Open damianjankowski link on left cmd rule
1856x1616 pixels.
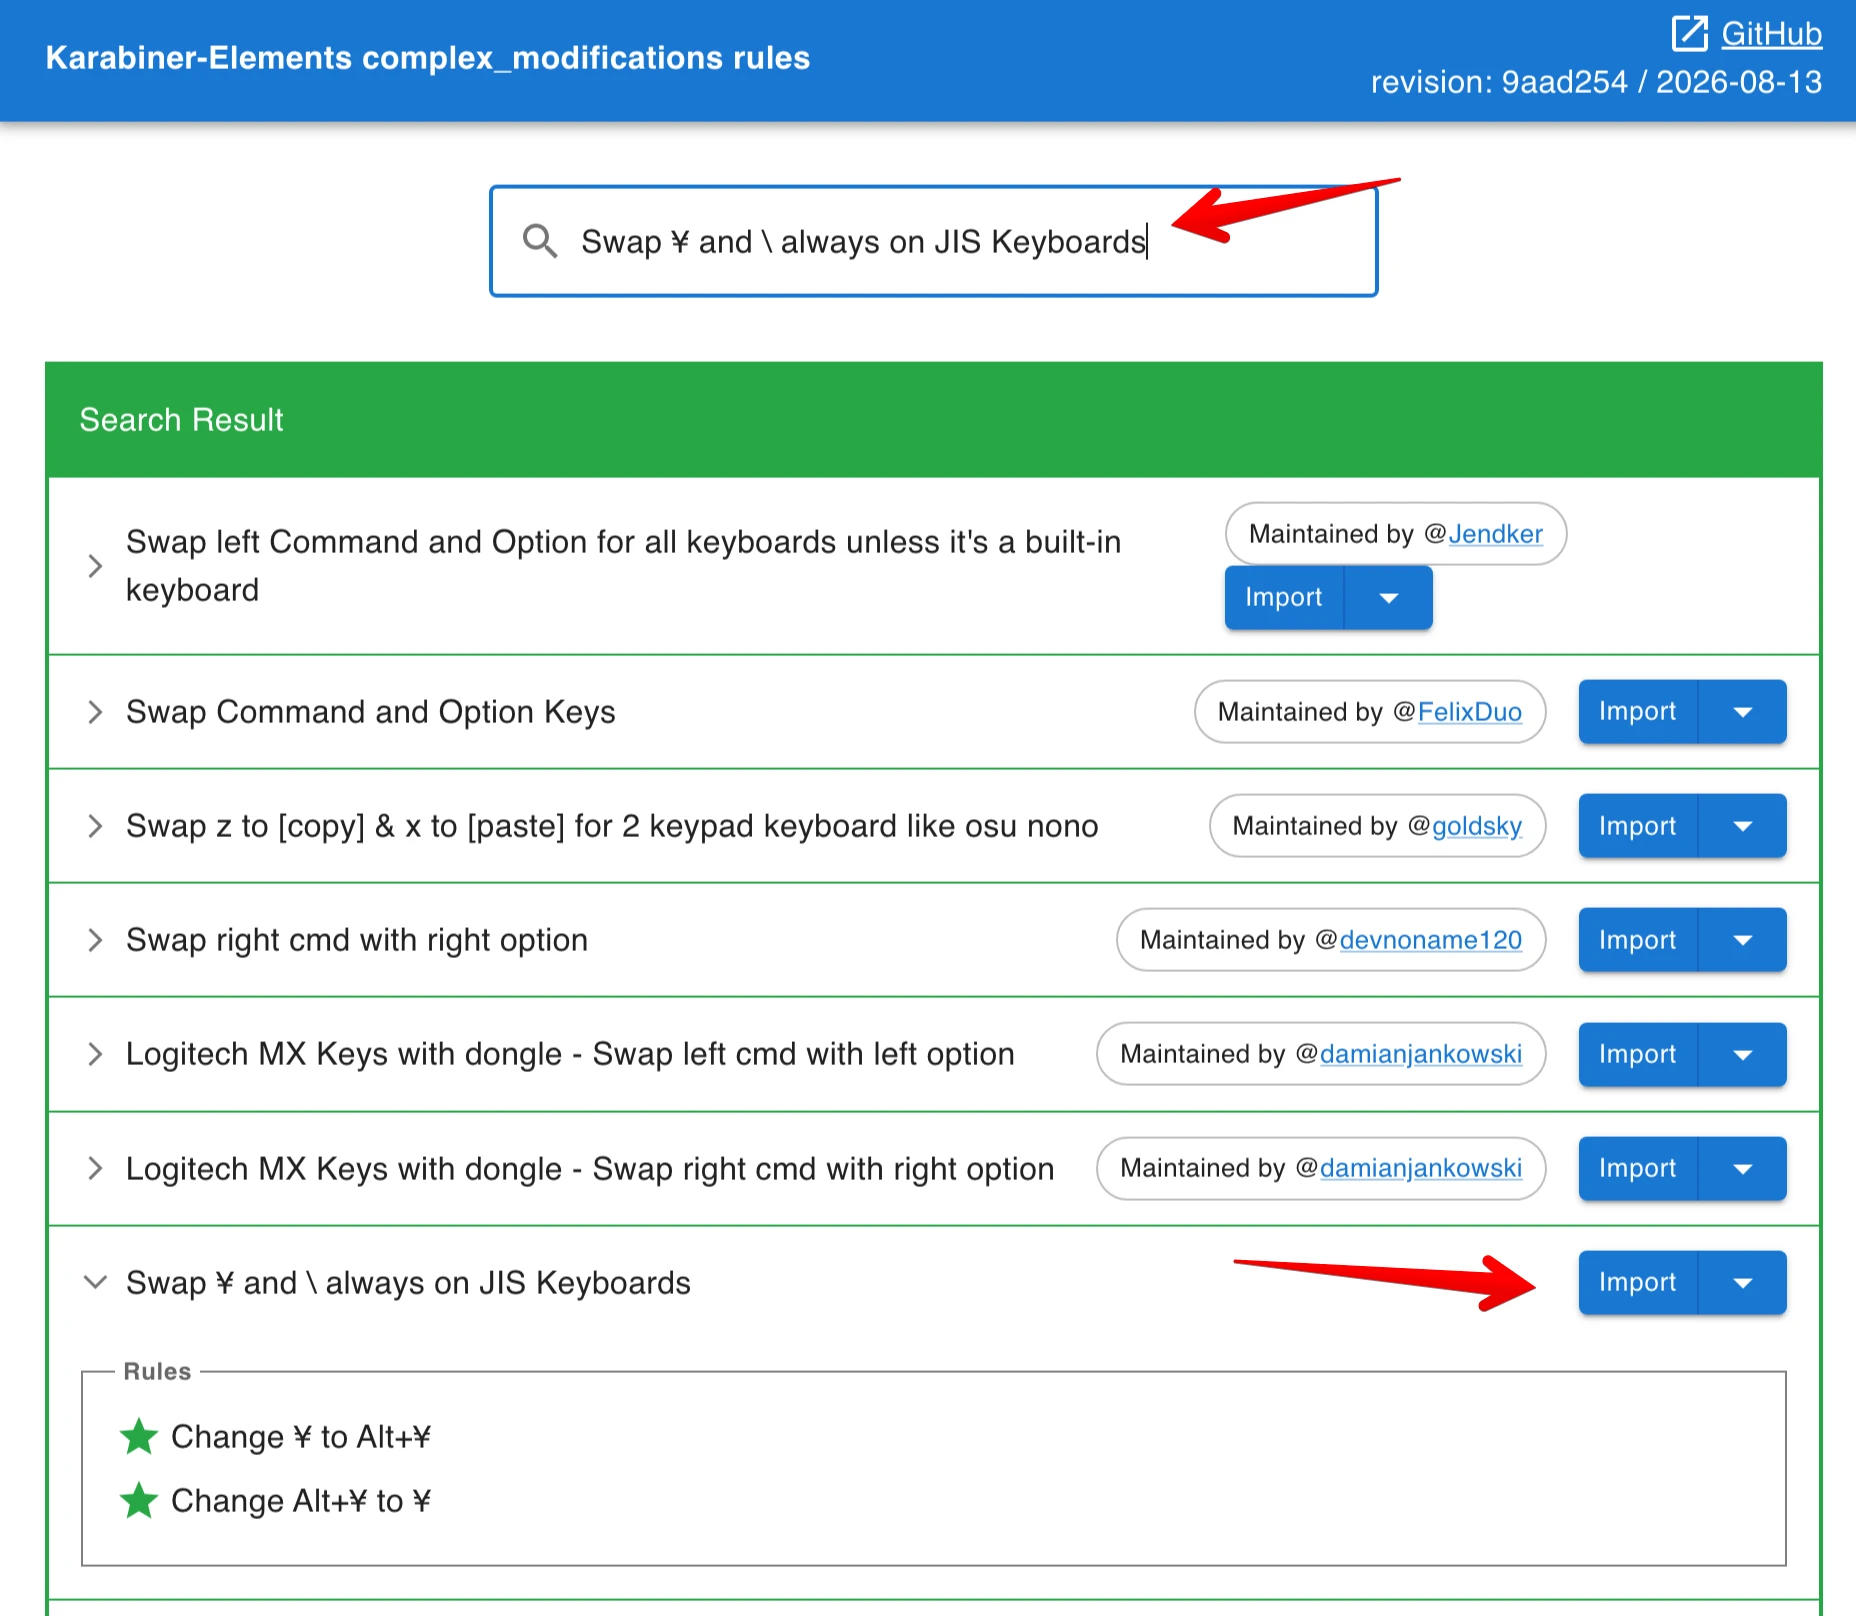(x=1421, y=1054)
